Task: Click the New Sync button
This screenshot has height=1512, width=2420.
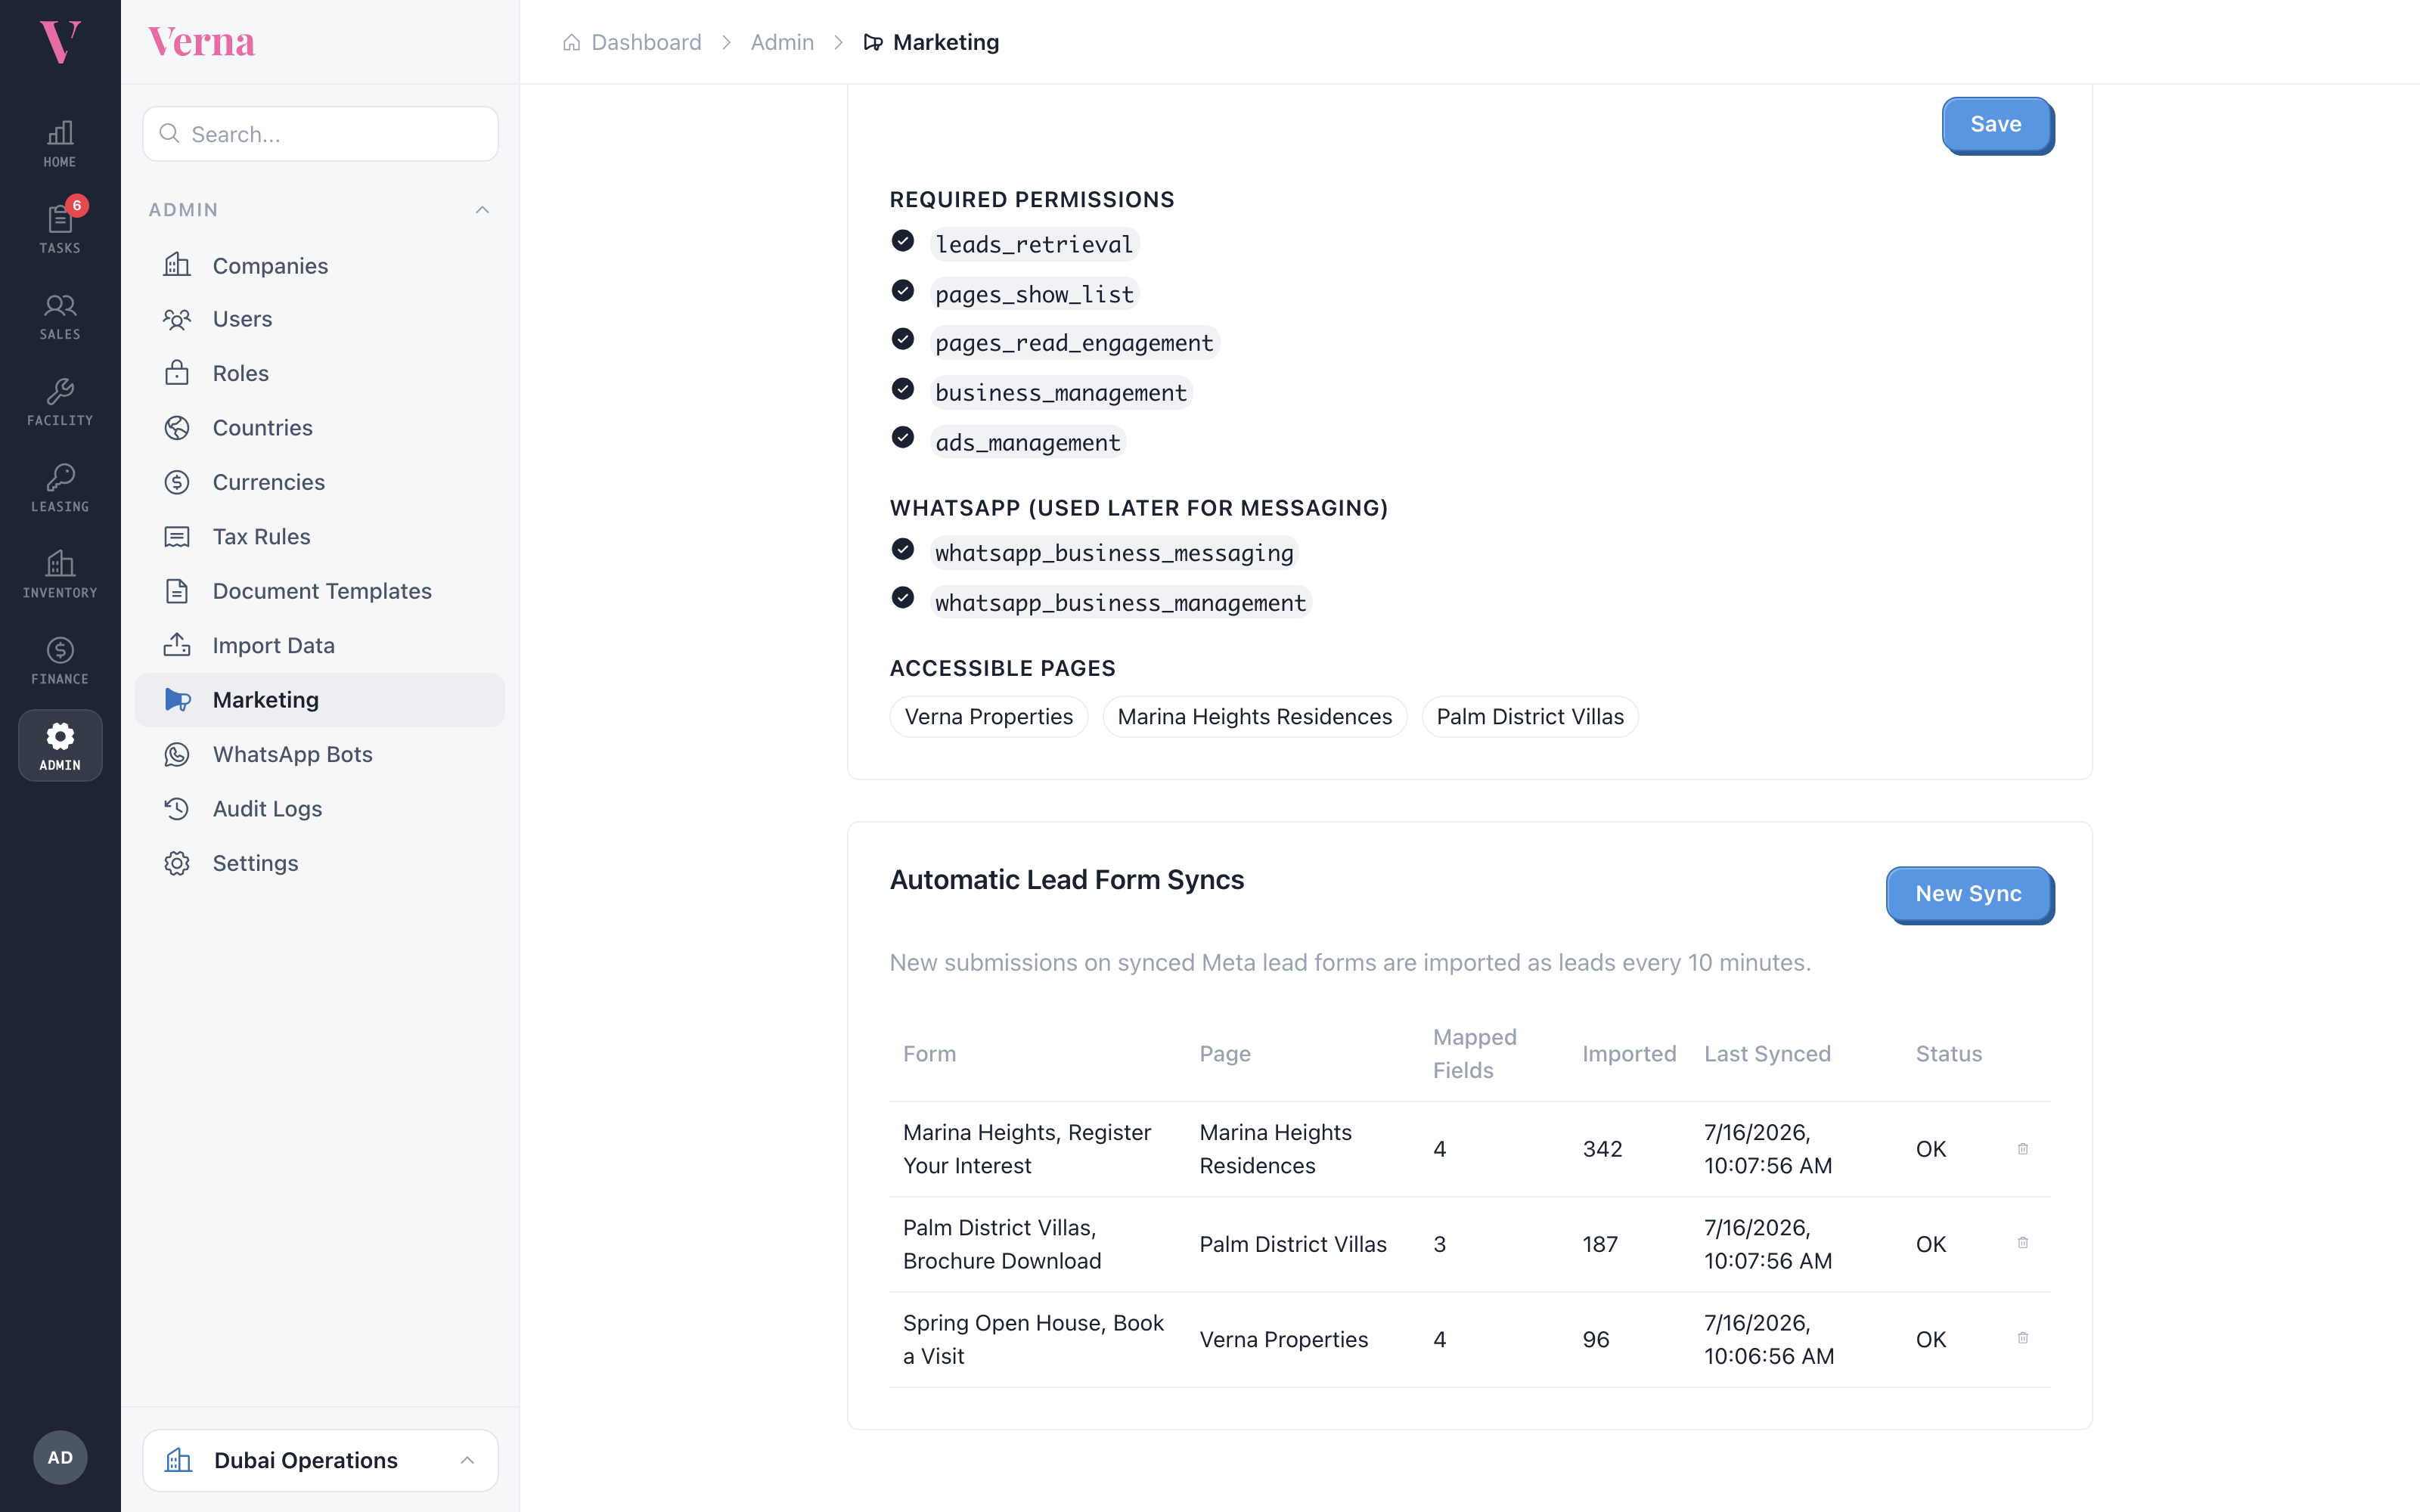Action: [x=1969, y=894]
